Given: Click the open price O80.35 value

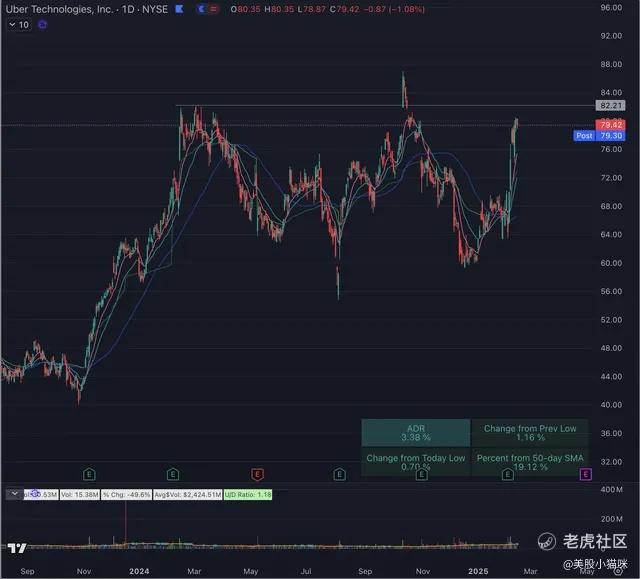Looking at the screenshot, I should click(245, 9).
